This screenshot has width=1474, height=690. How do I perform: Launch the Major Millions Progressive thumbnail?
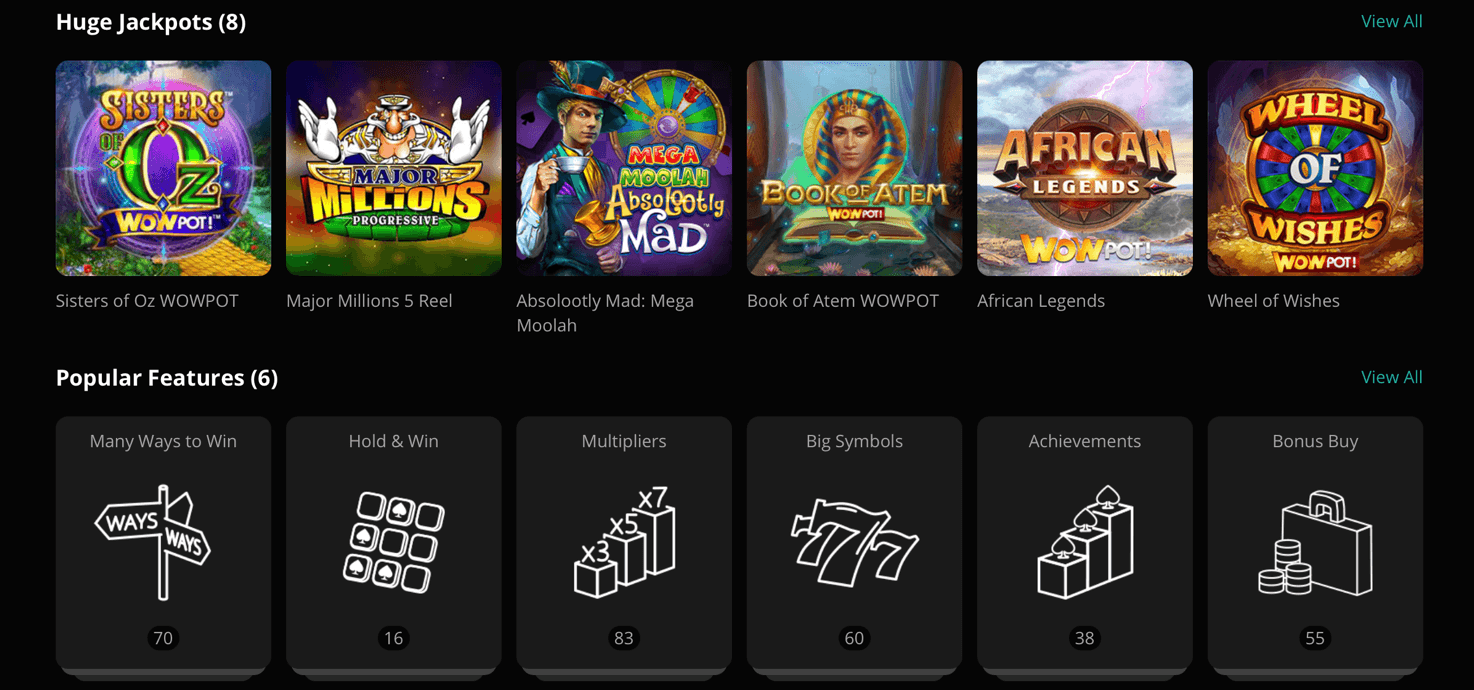393,168
